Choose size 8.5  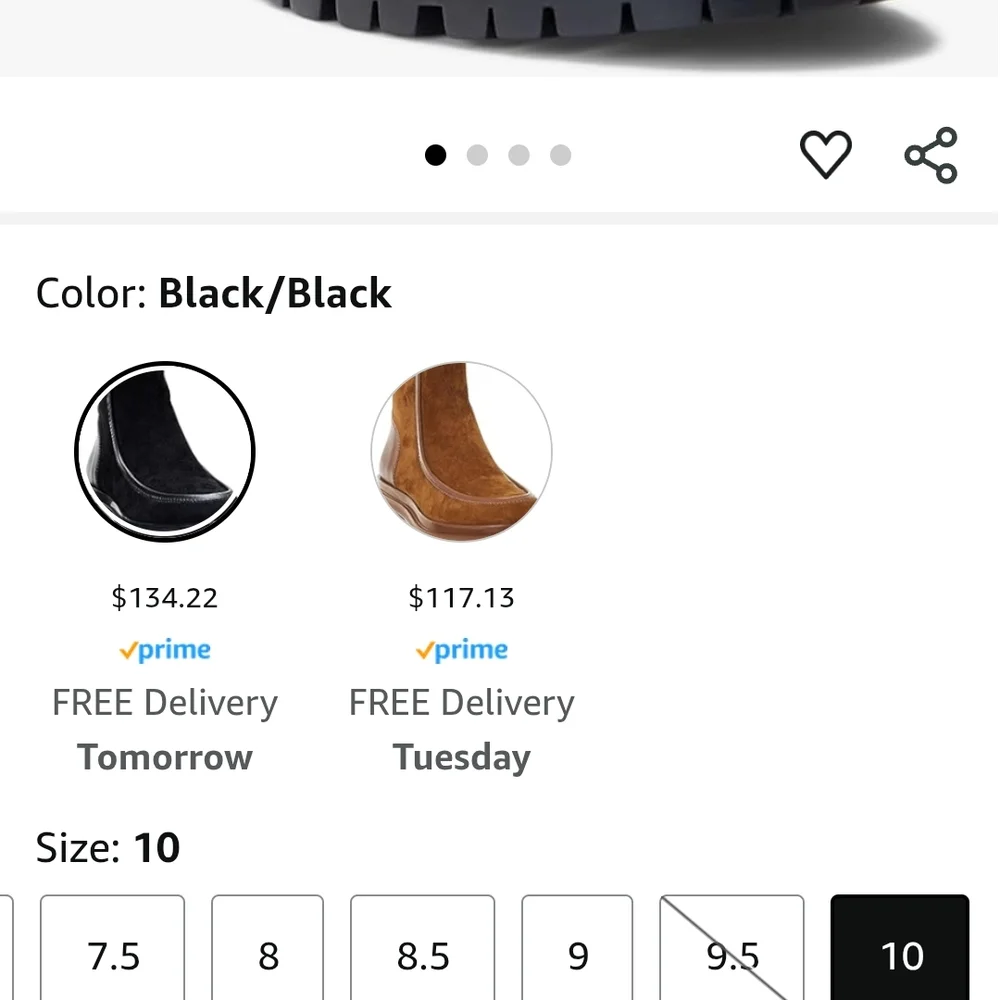click(x=423, y=955)
